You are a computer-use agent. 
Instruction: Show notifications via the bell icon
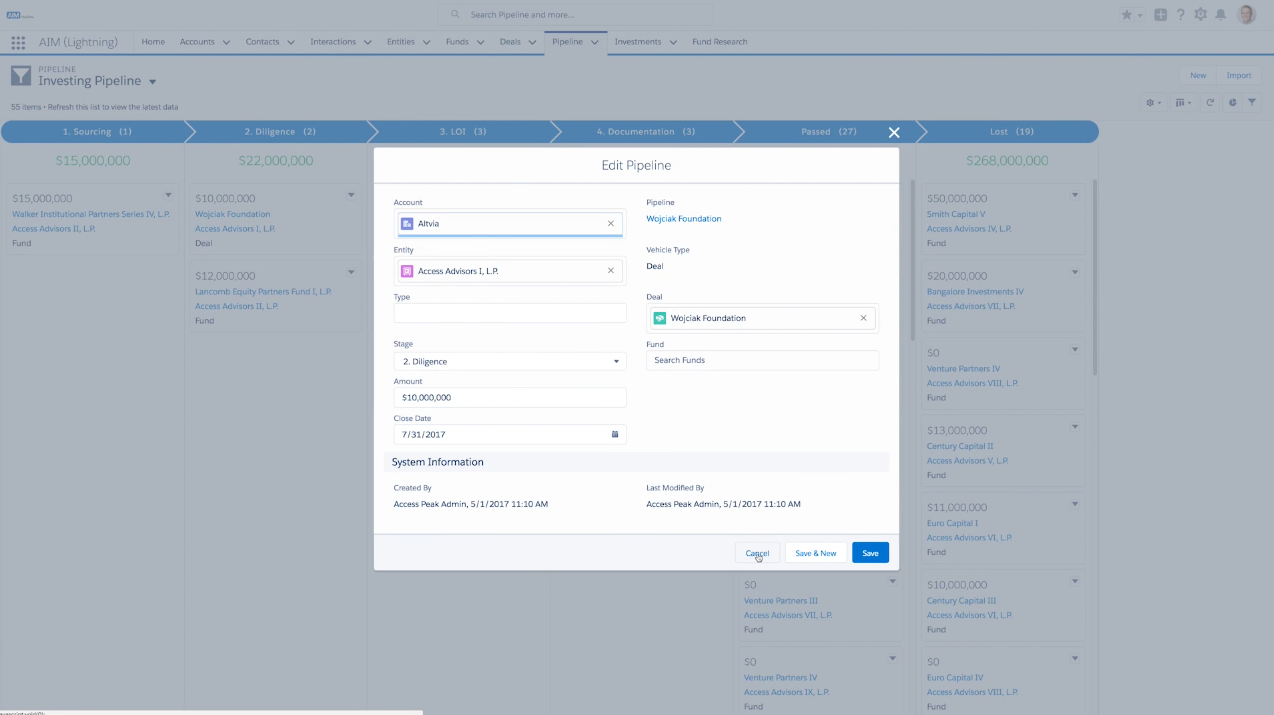click(1221, 15)
